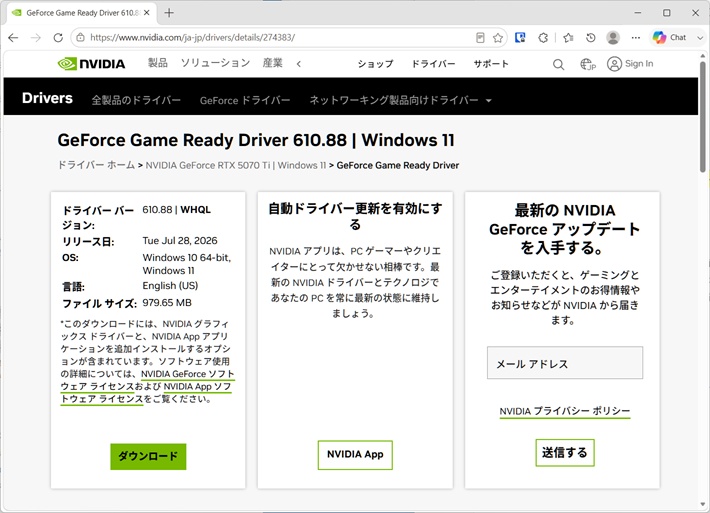Click the scrollbar up arrow
This screenshot has height=513, width=710.
pos(703,56)
